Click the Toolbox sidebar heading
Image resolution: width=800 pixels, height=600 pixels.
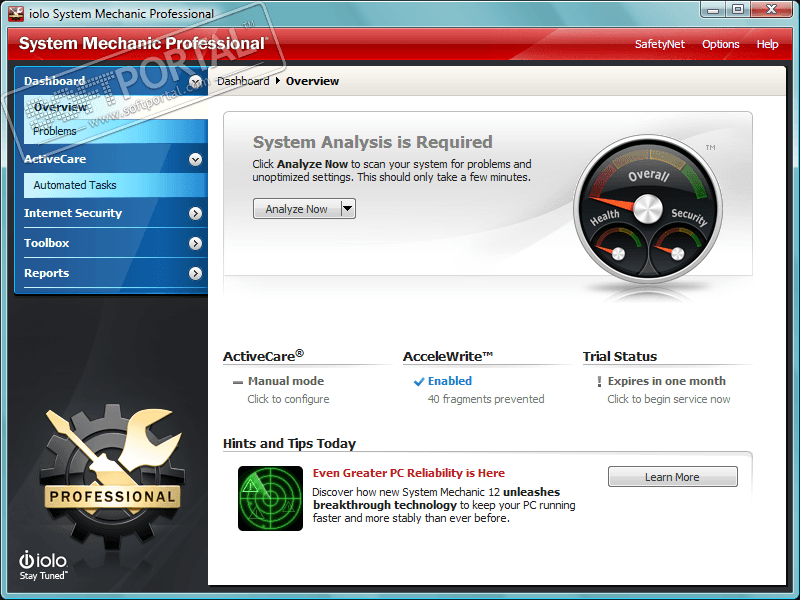(46, 243)
